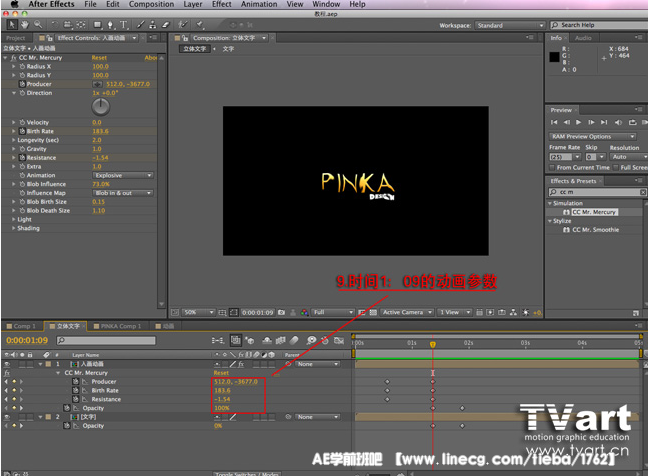Viewport: 648px width, 476px height.
Task: Open the 50% magnification dropdown
Action: click(200, 312)
